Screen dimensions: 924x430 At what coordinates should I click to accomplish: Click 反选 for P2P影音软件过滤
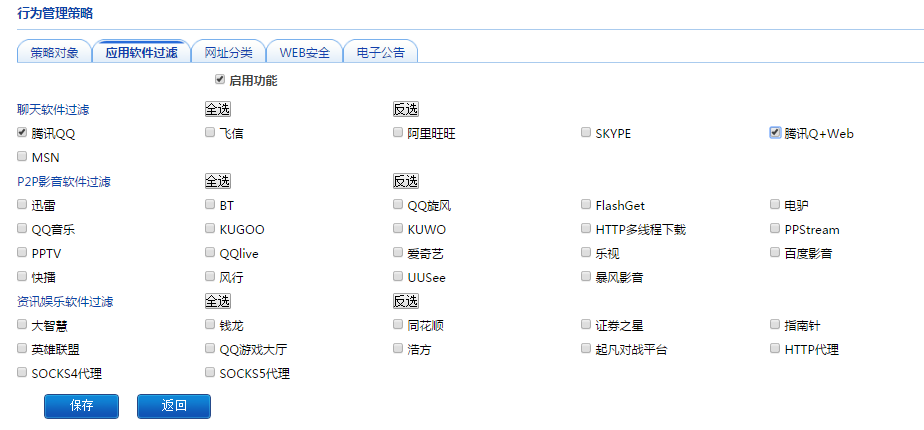(405, 181)
